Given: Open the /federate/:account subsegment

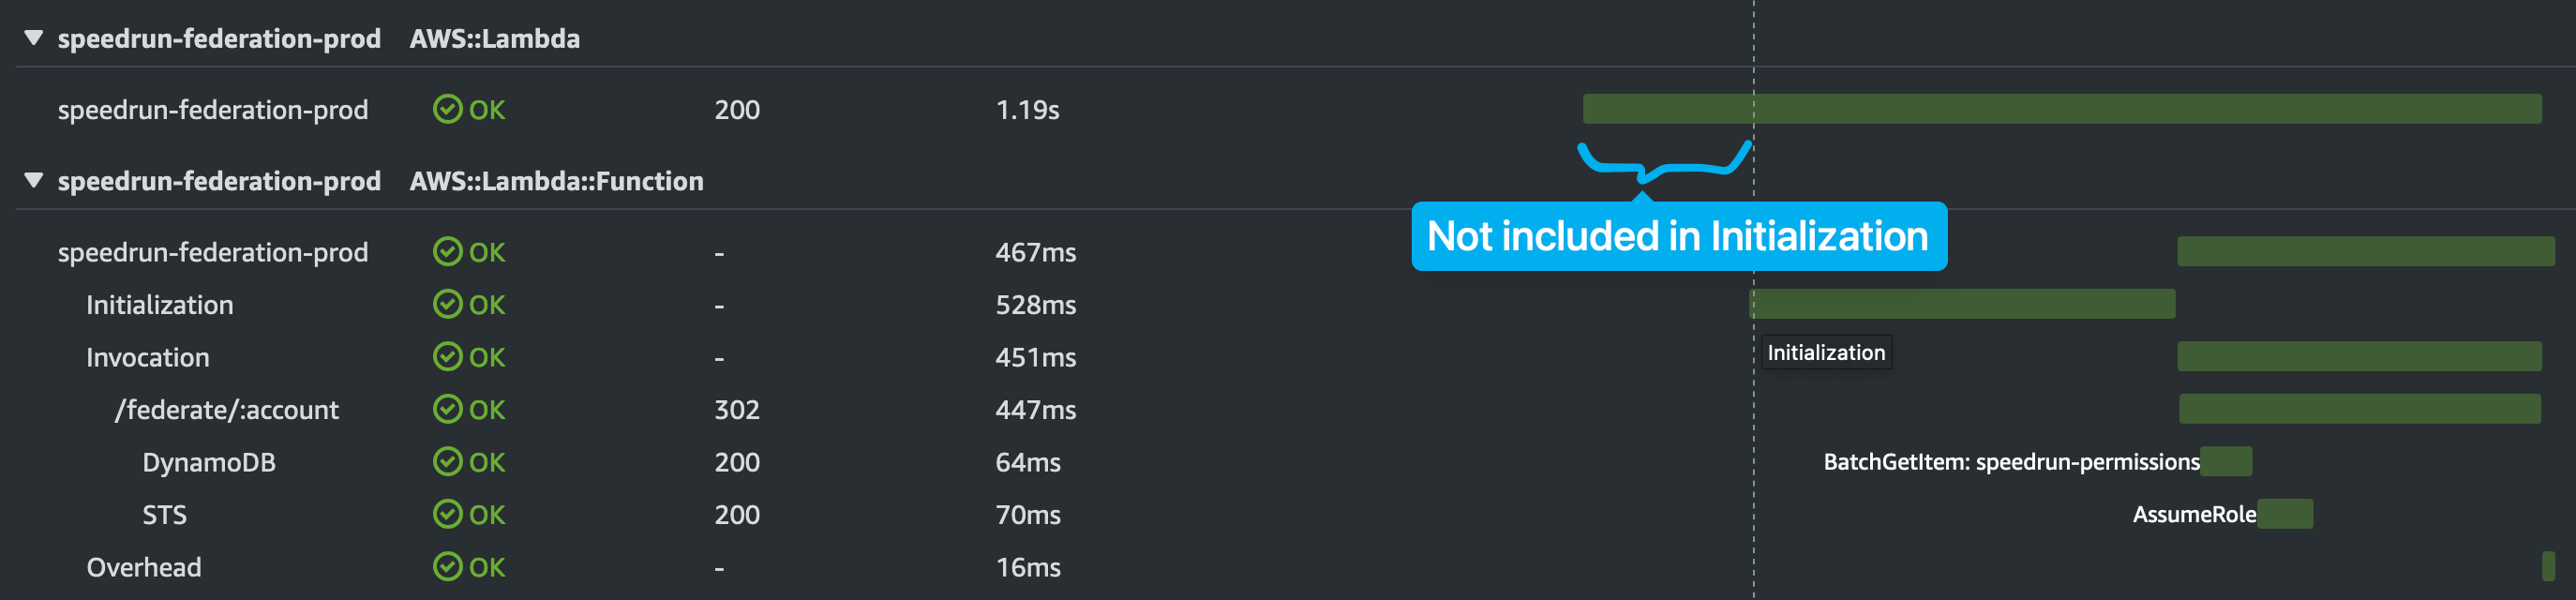Looking at the screenshot, I should (x=226, y=410).
